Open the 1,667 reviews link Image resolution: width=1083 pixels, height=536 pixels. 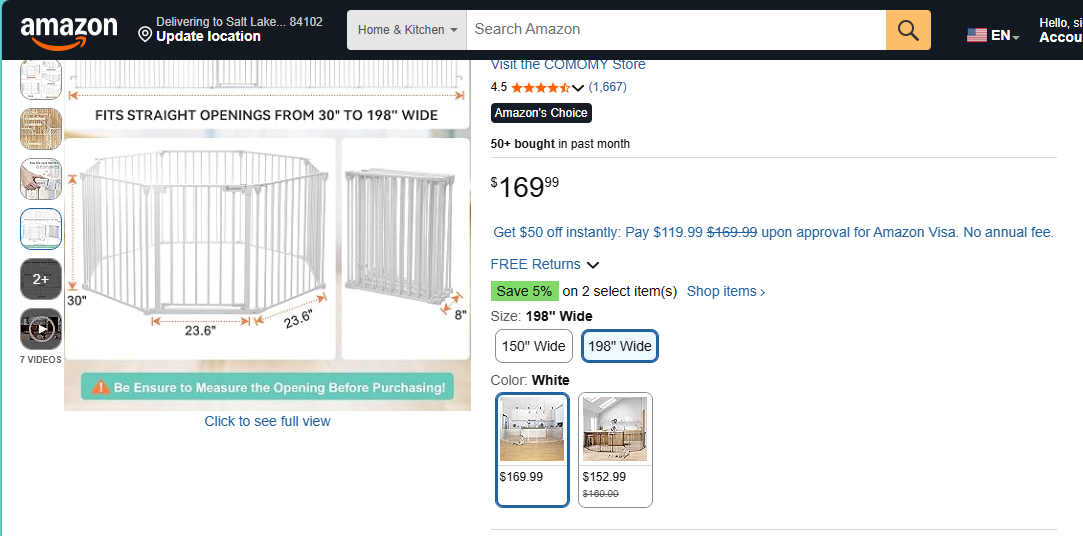click(607, 87)
